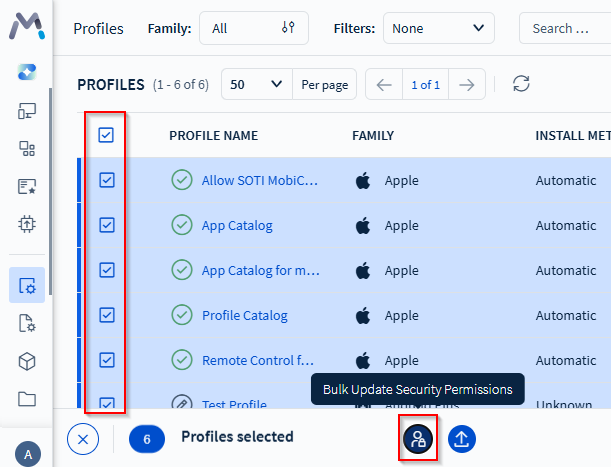
Task: Open the profiles section in sidebar
Action: click(x=27, y=285)
